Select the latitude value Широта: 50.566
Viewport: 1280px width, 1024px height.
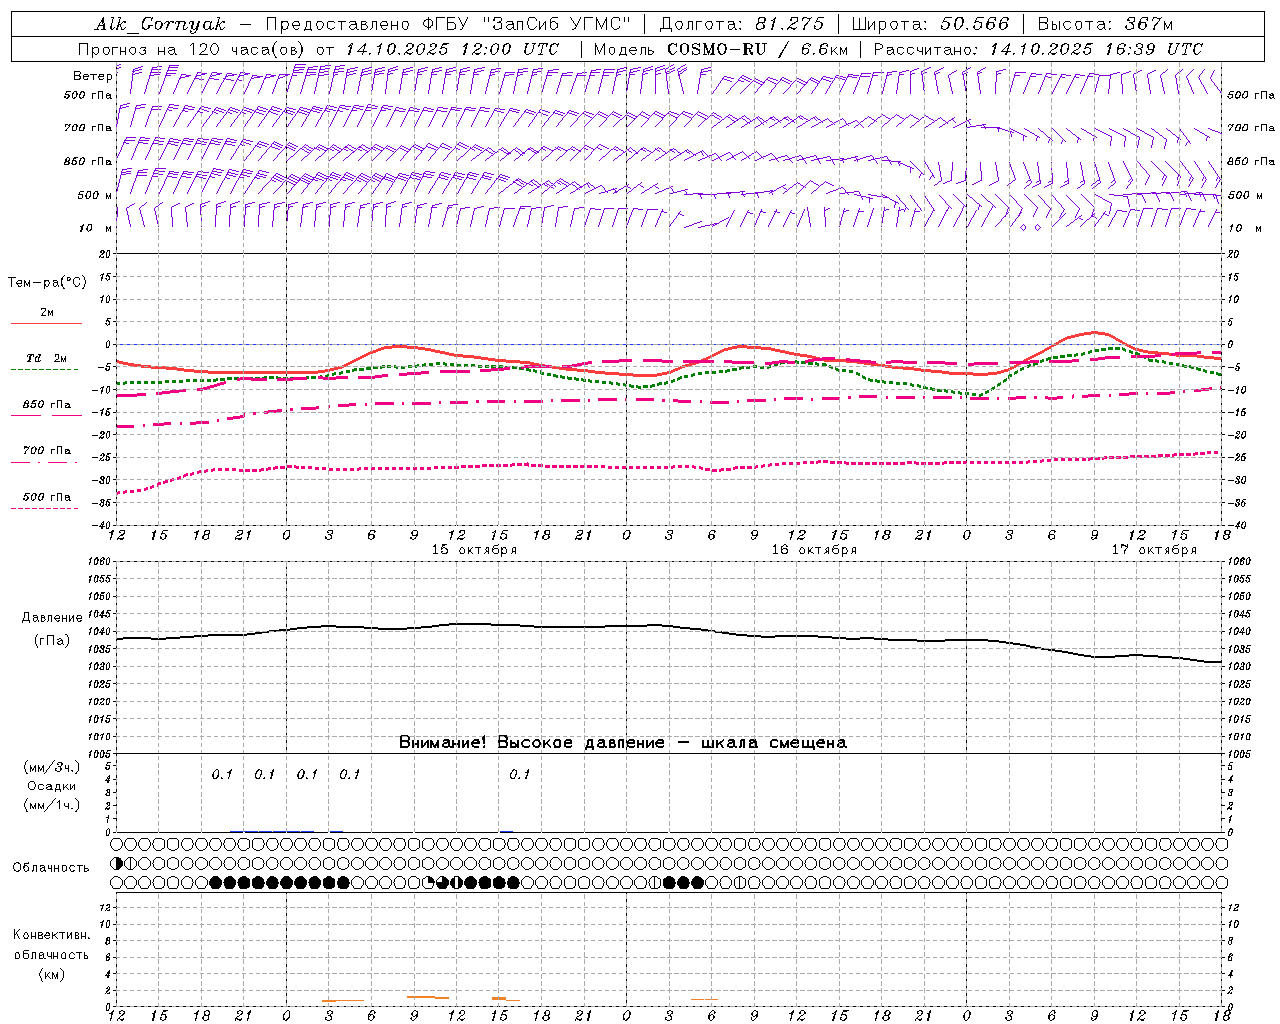[930, 24]
